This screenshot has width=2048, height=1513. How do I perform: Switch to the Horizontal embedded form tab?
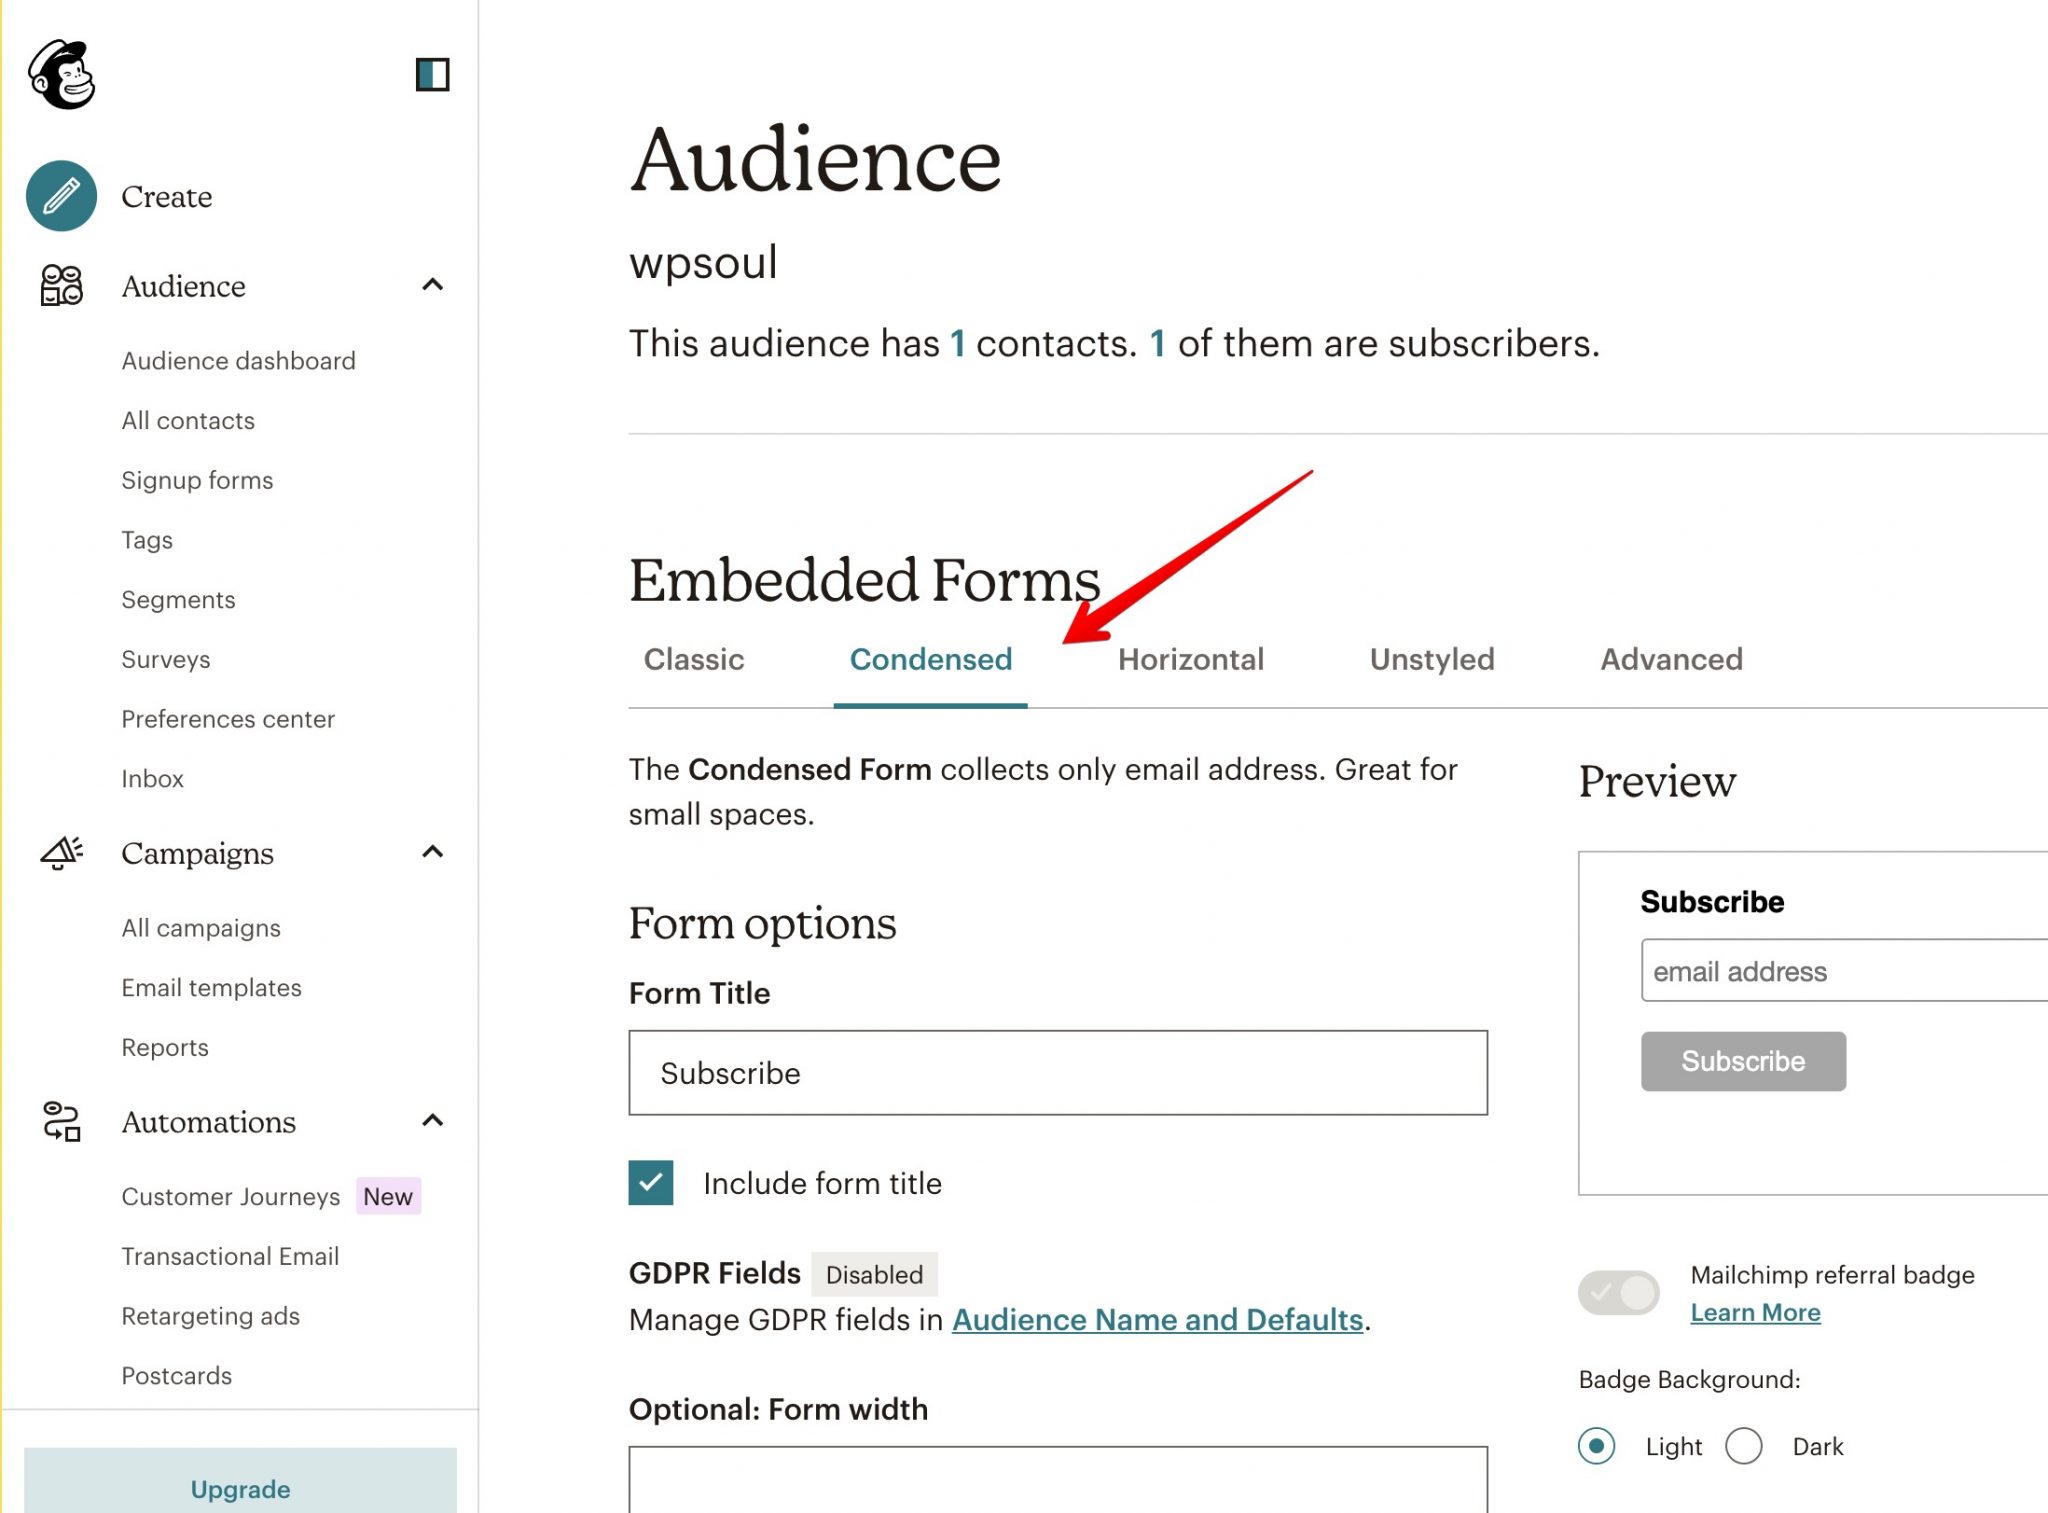[x=1191, y=659]
